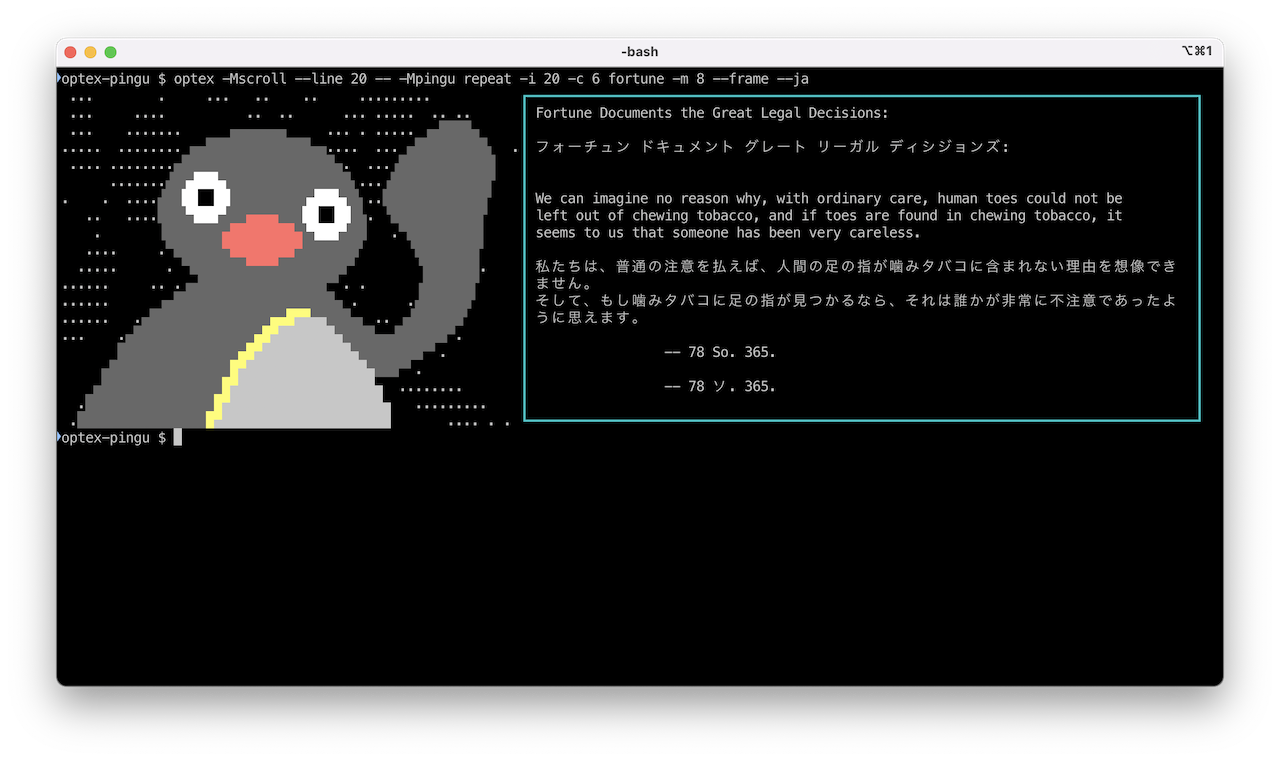Click the Japanese line starting 'そして、もし噛みタバコに'
This screenshot has width=1280, height=761.
click(x=856, y=301)
